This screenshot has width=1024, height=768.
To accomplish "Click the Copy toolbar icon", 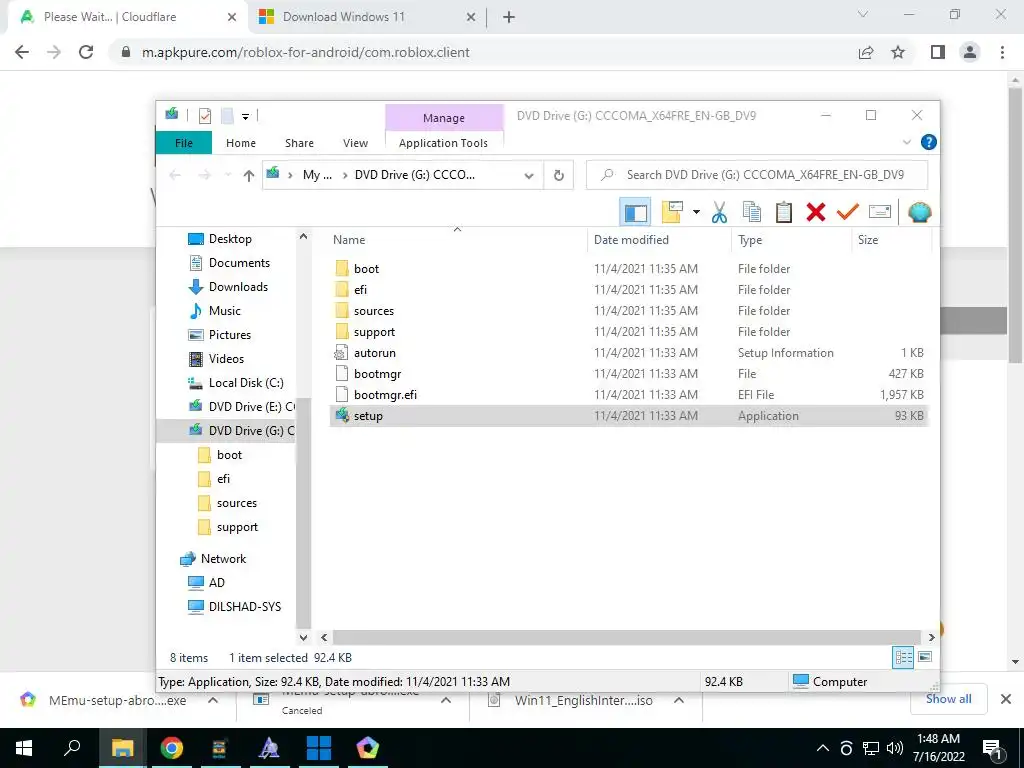I will 752,212.
